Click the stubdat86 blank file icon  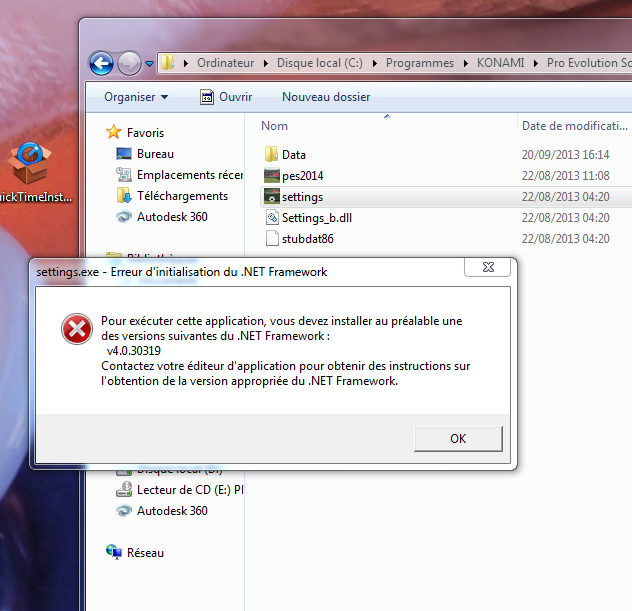pyautogui.click(x=272, y=238)
